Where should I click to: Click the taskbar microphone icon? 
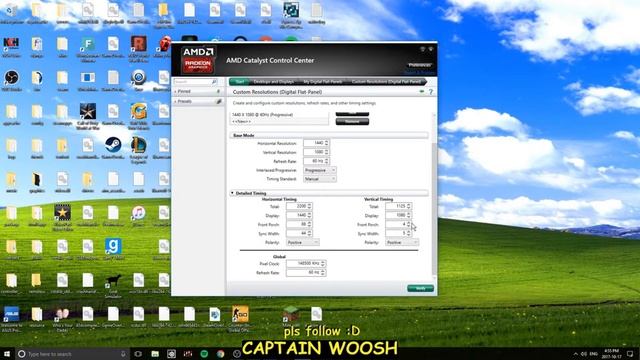[123, 354]
